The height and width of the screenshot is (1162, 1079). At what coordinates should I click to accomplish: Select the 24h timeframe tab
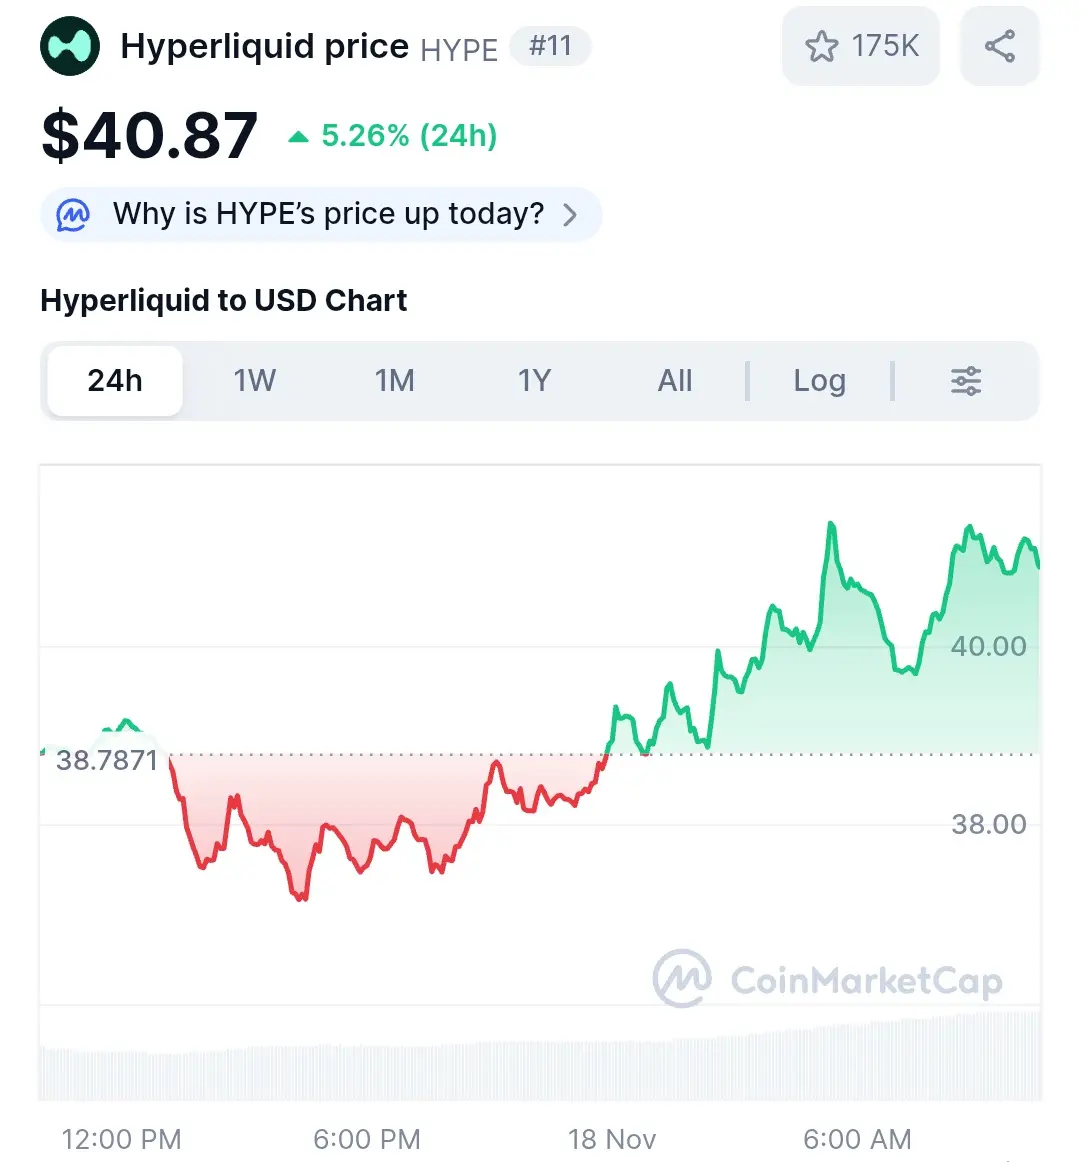pos(115,381)
